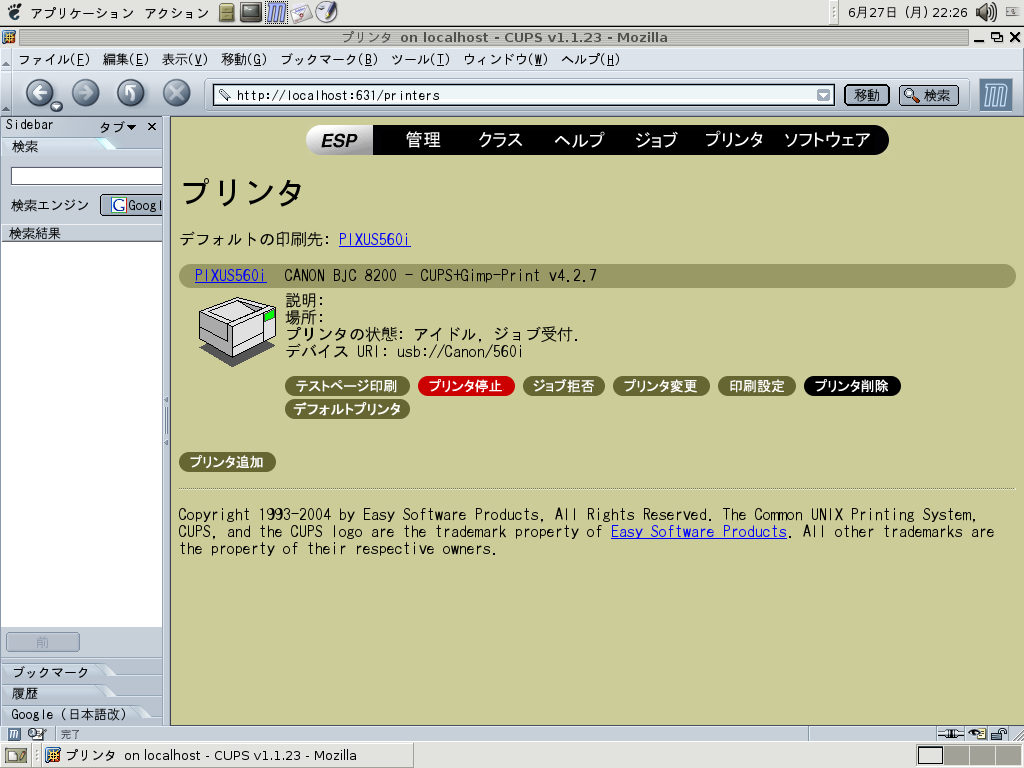Expand the URL bar history dropdown
1024x768 pixels.
click(x=824, y=95)
